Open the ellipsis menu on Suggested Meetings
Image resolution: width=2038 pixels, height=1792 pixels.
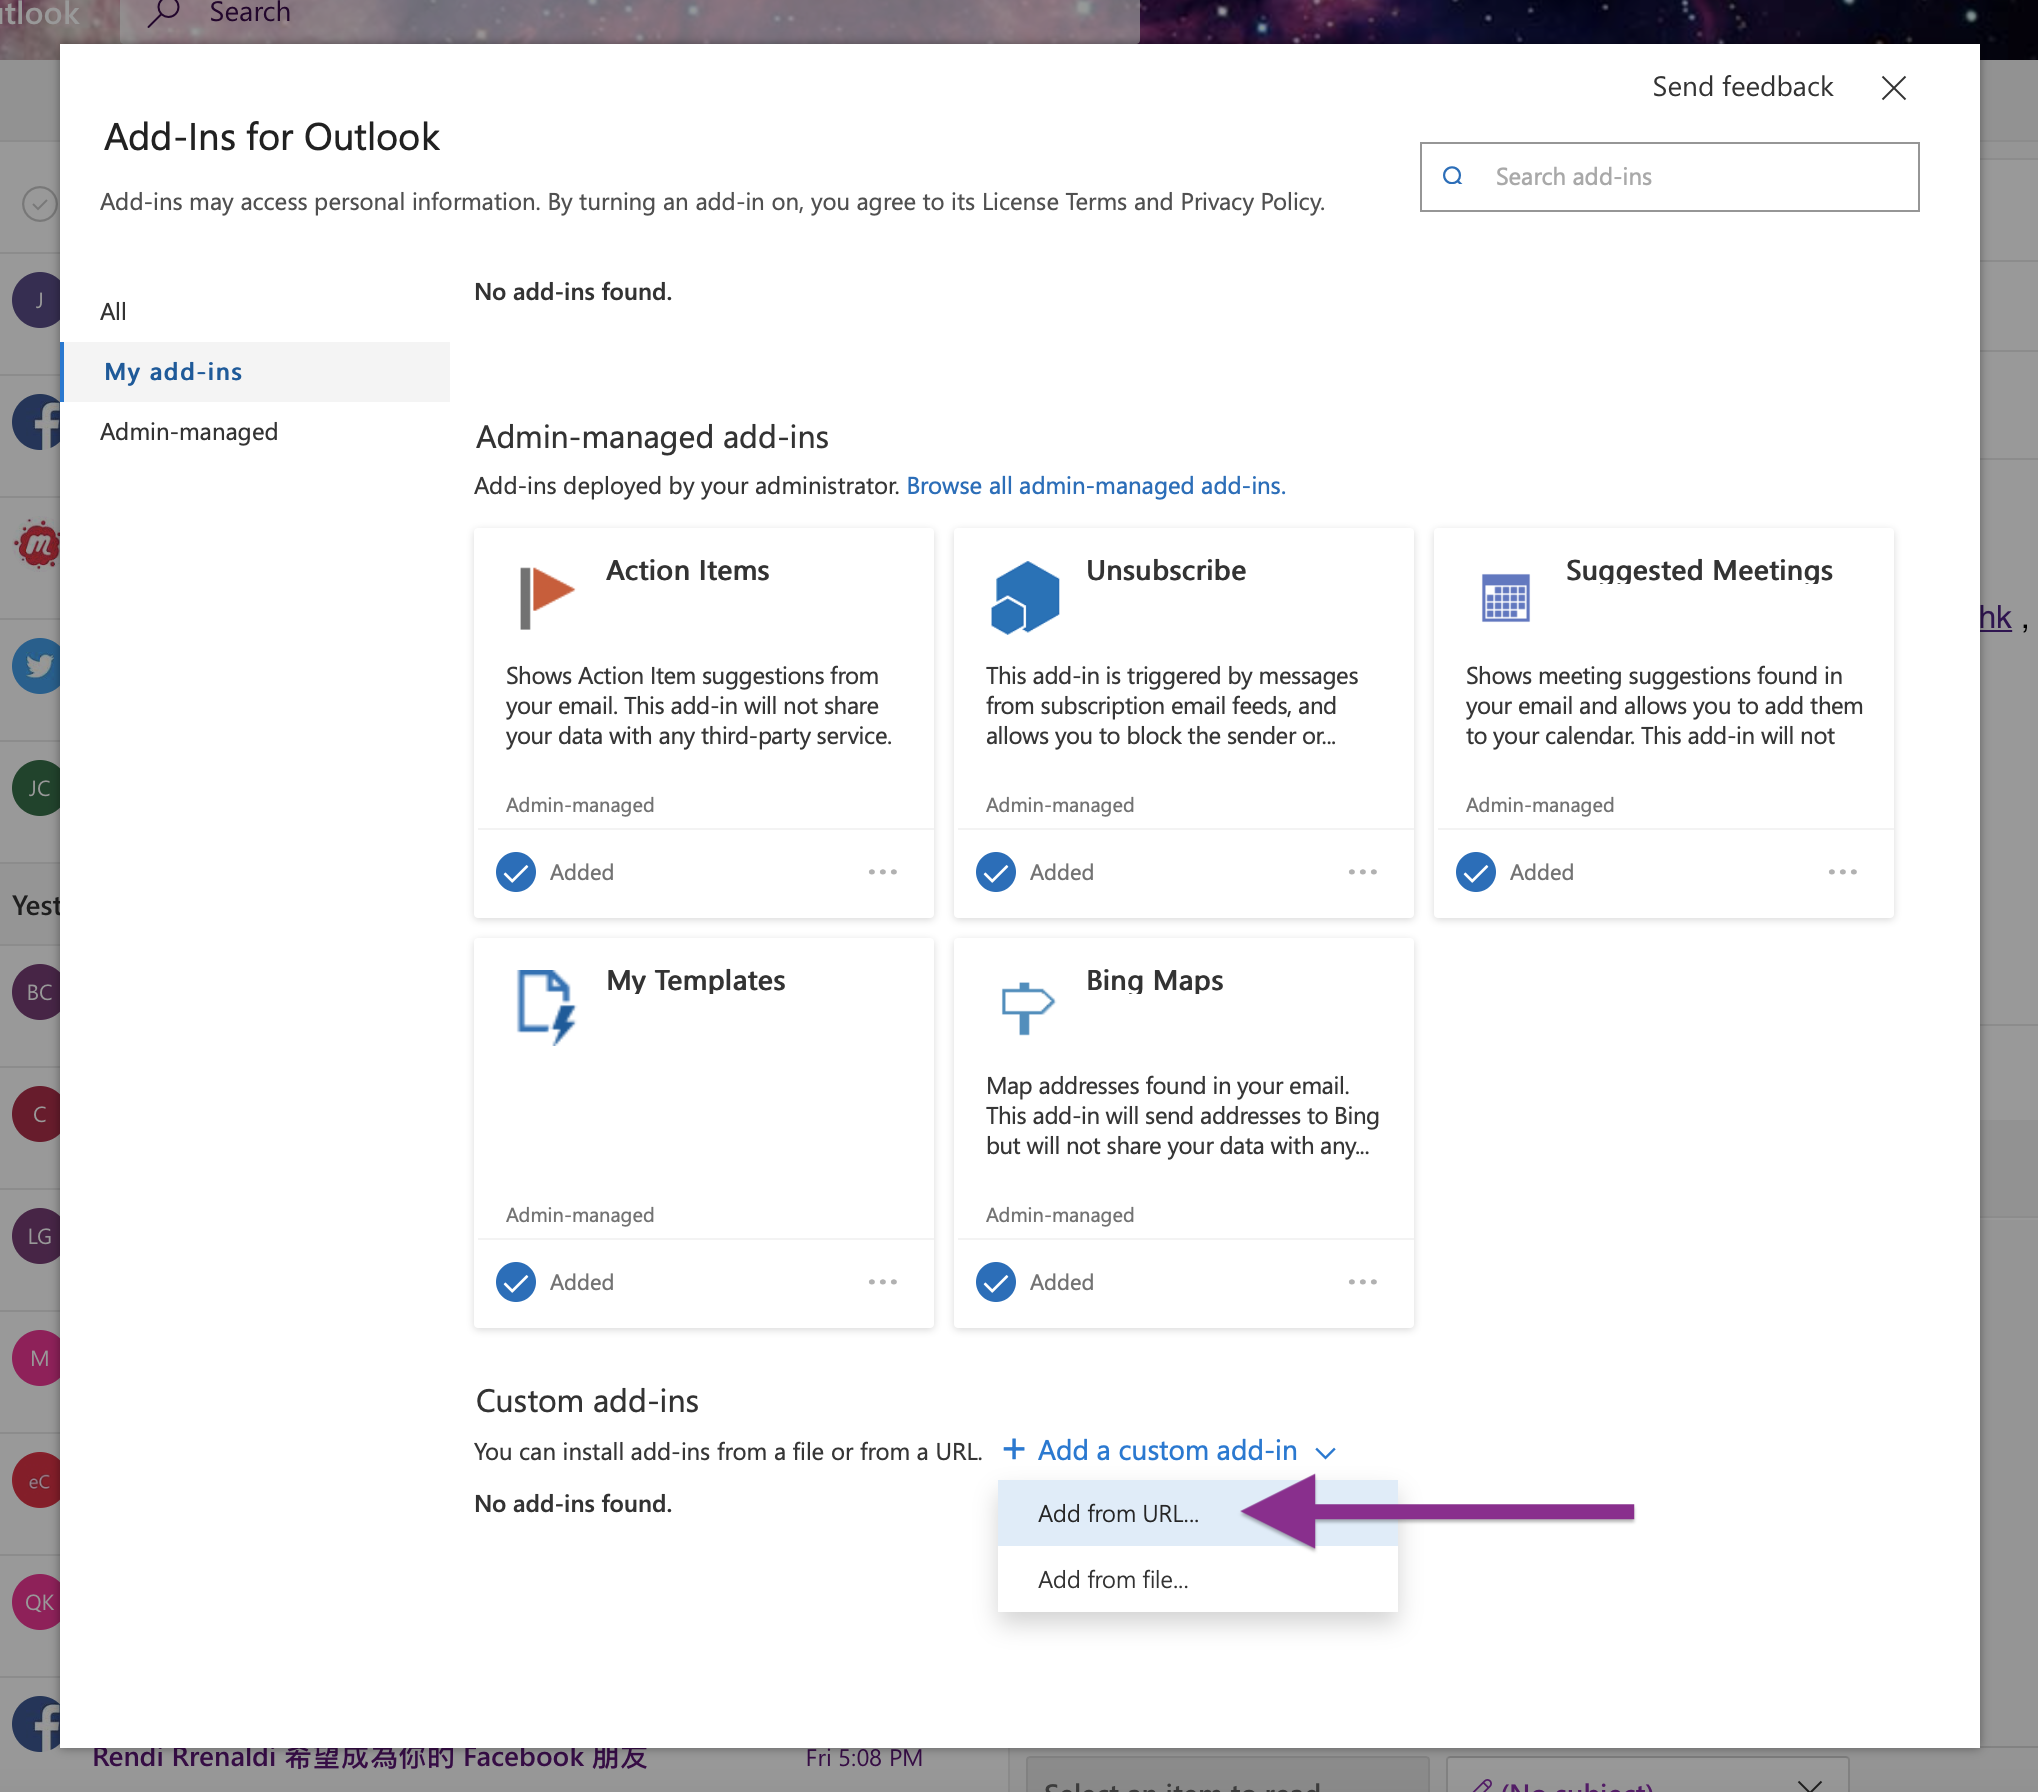(1843, 871)
